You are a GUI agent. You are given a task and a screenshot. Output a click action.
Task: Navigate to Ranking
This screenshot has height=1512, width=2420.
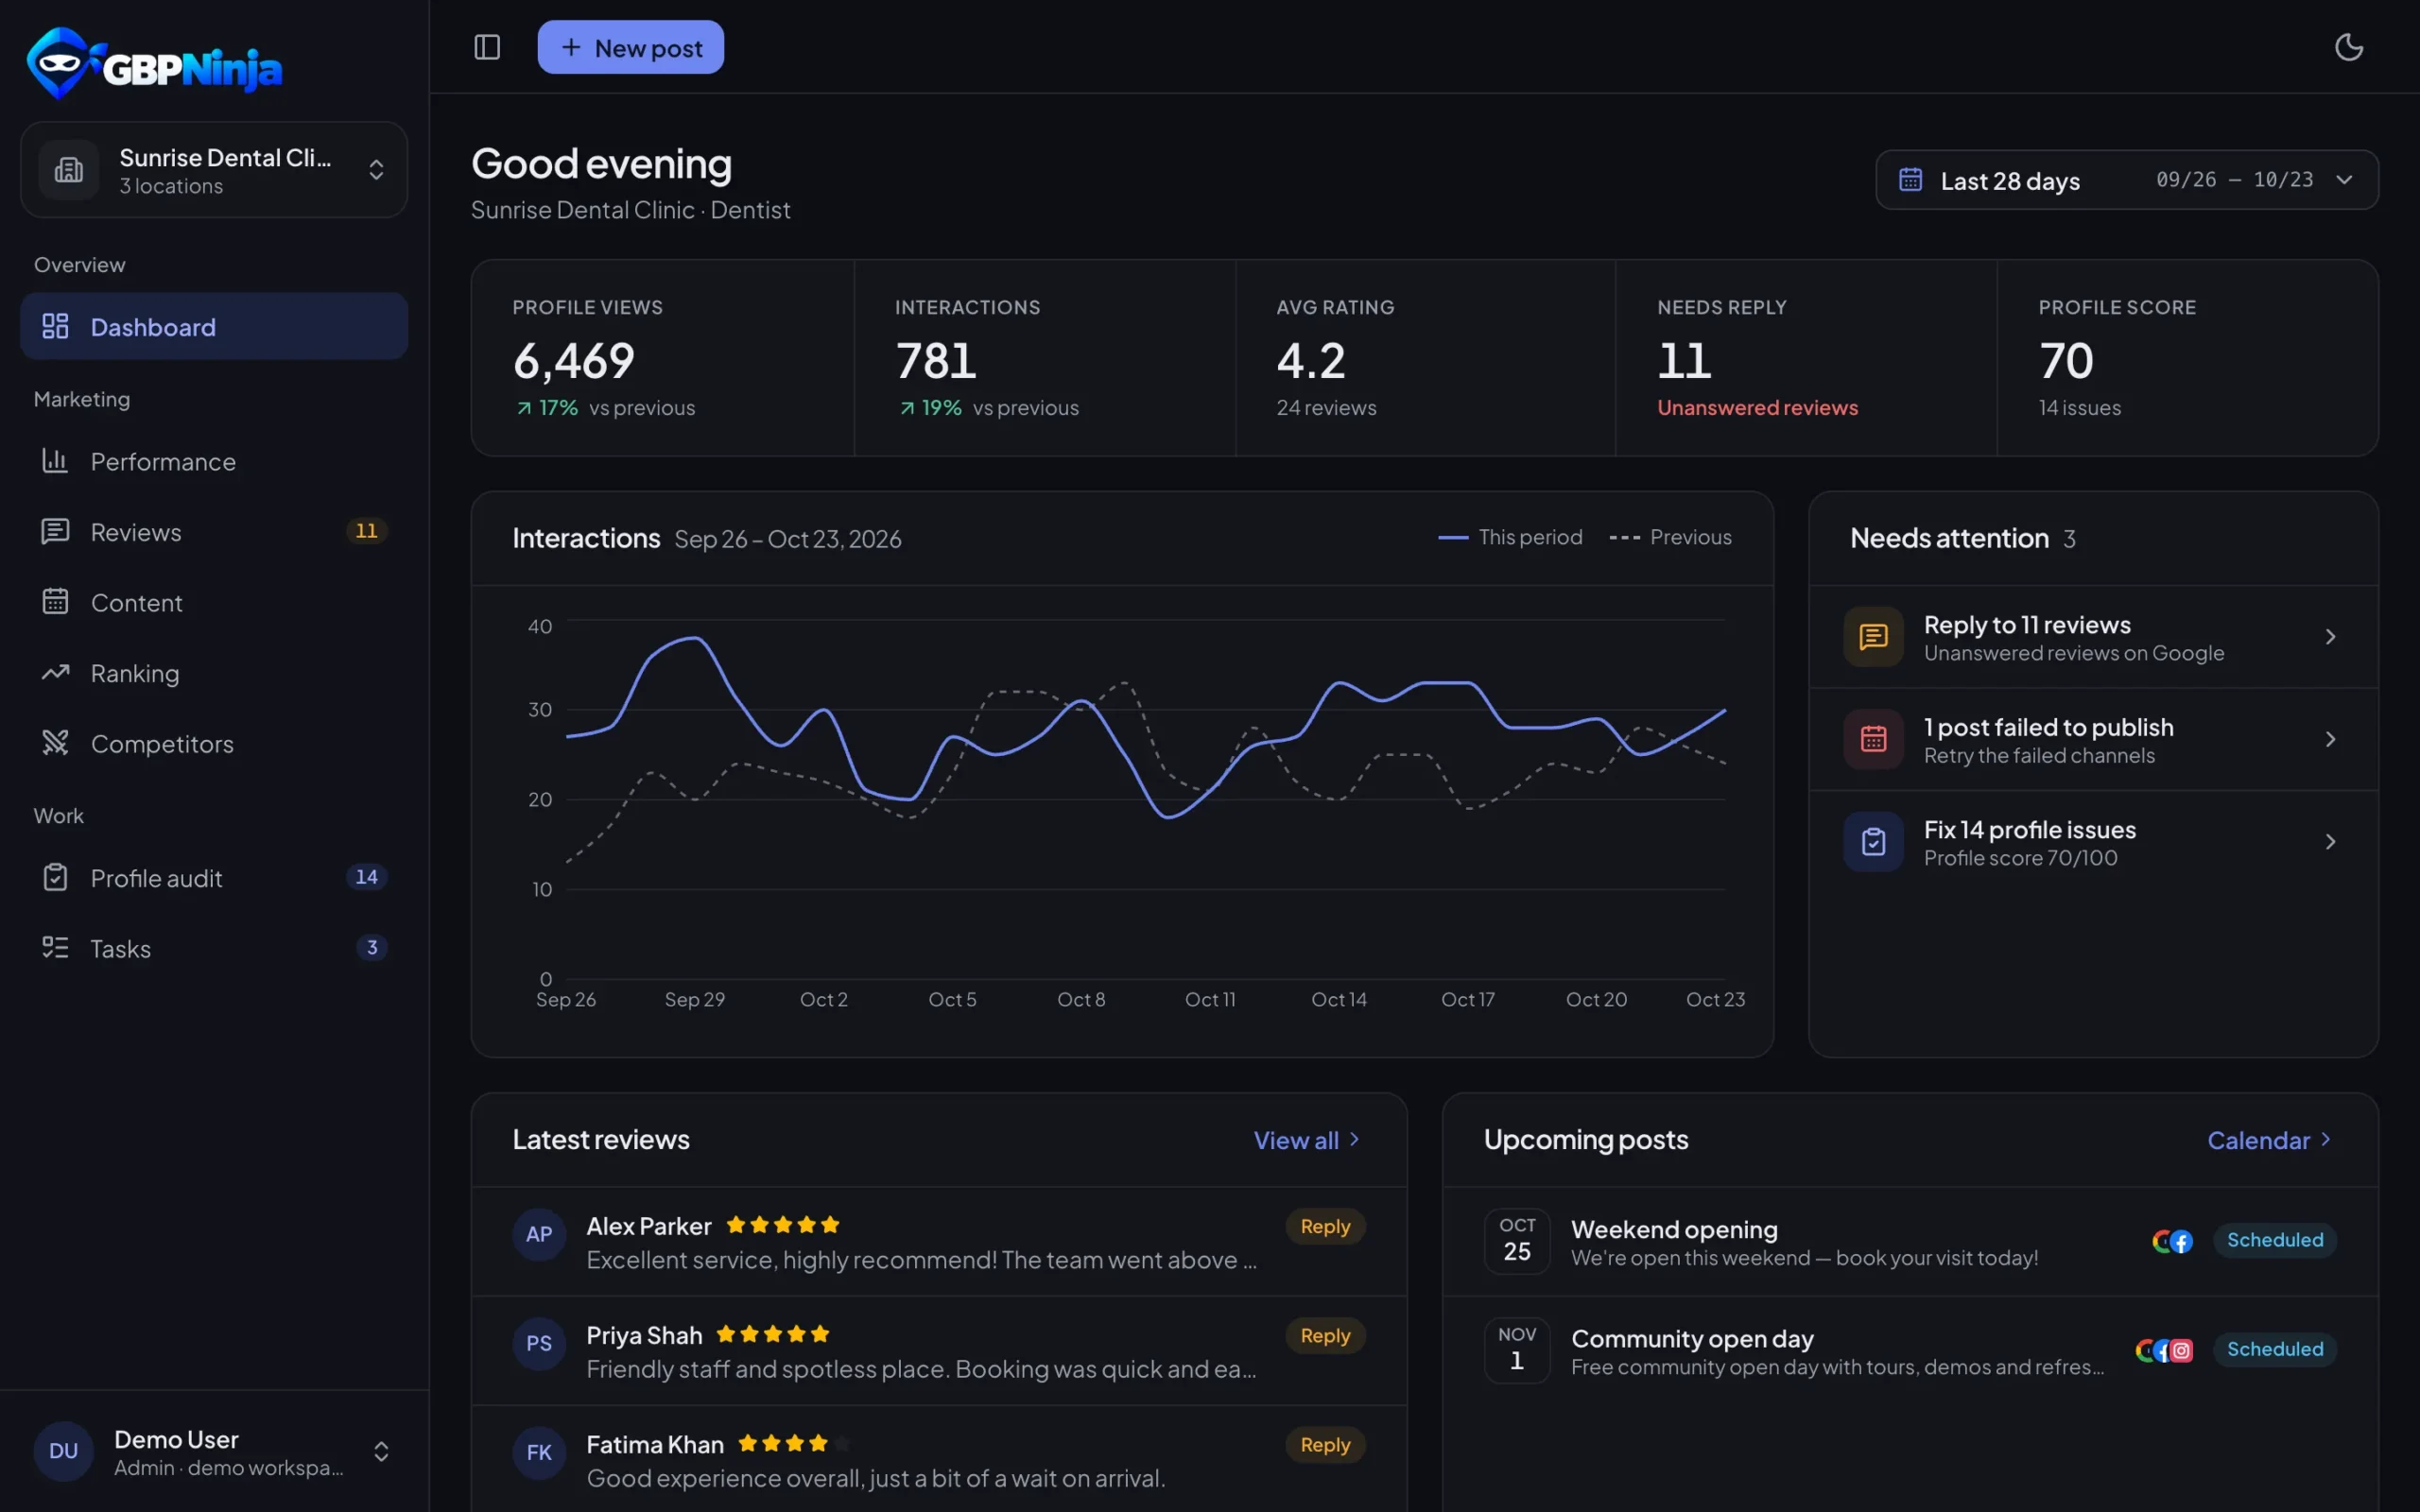point(214,673)
